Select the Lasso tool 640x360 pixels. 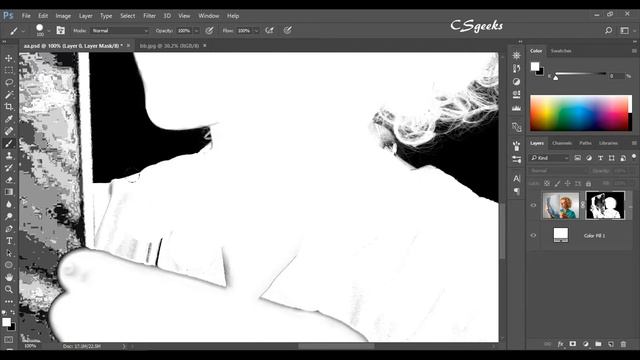coord(9,82)
